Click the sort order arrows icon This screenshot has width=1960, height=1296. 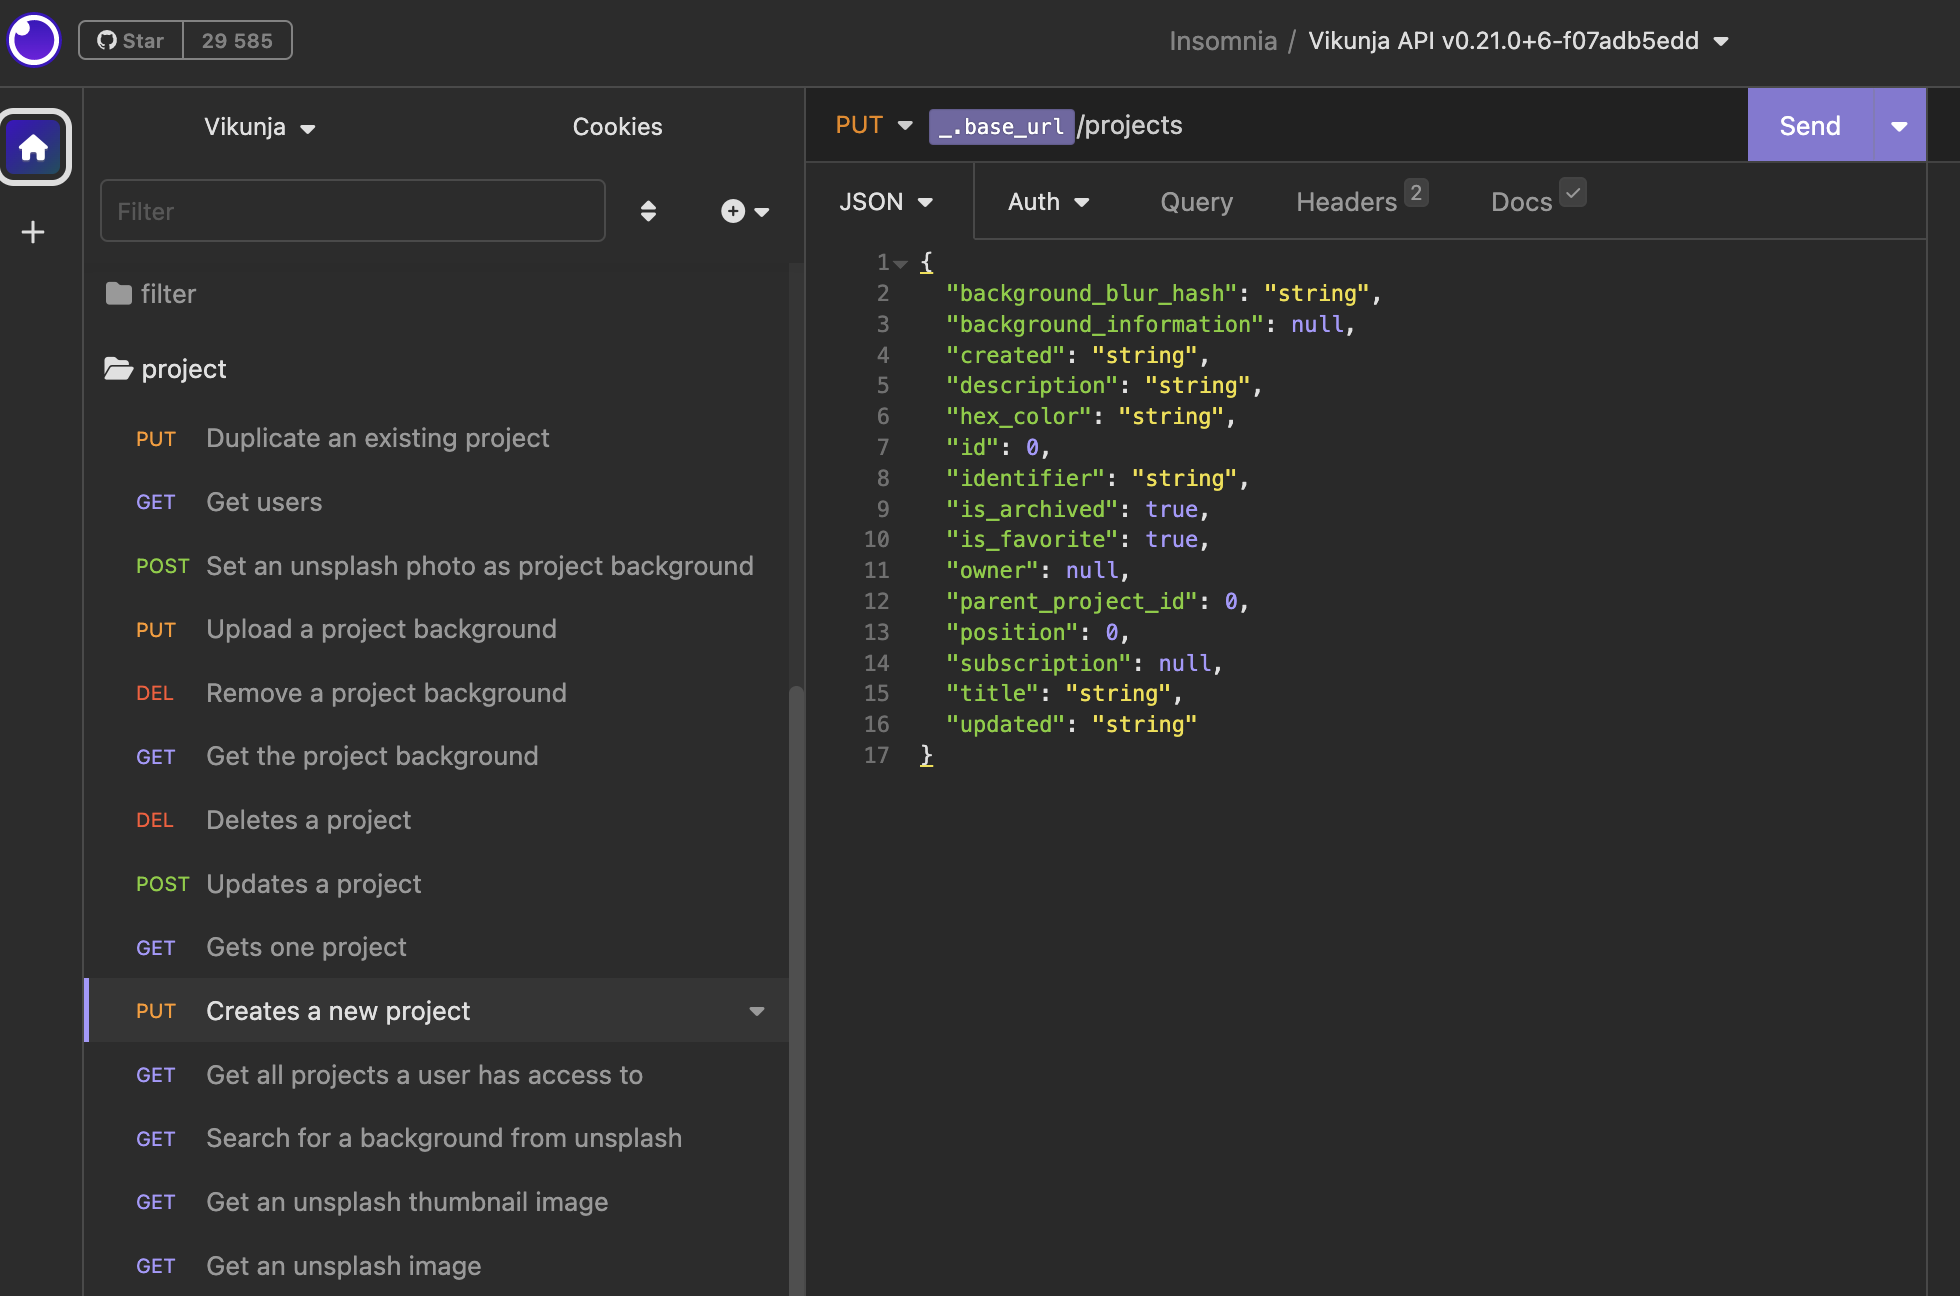click(x=648, y=211)
